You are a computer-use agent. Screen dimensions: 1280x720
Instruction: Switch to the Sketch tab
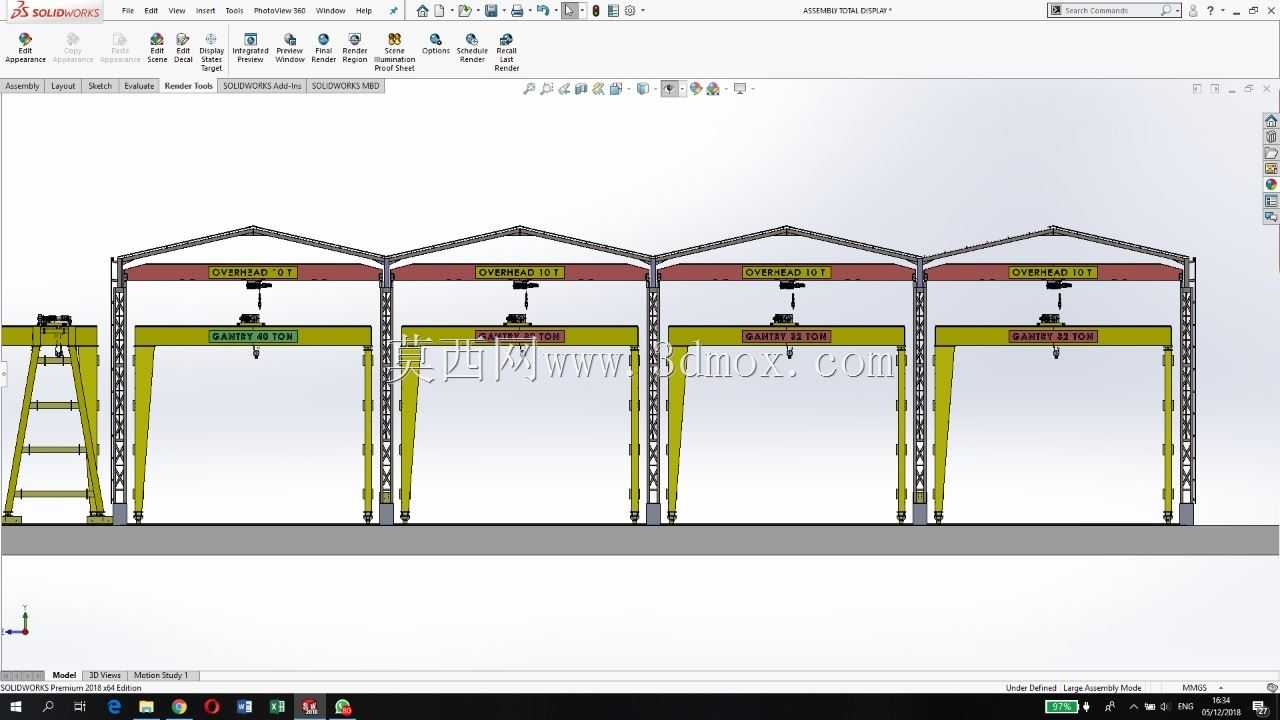[100, 86]
